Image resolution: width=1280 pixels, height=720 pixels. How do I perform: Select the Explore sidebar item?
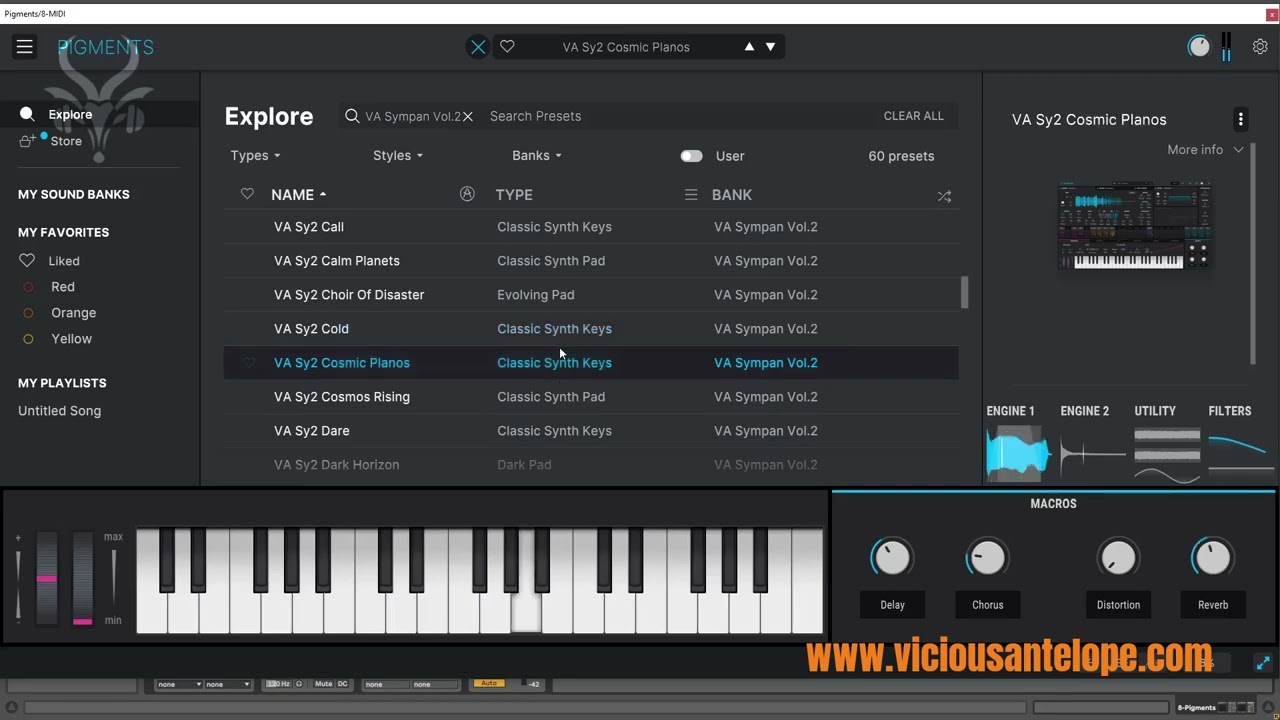100,114
